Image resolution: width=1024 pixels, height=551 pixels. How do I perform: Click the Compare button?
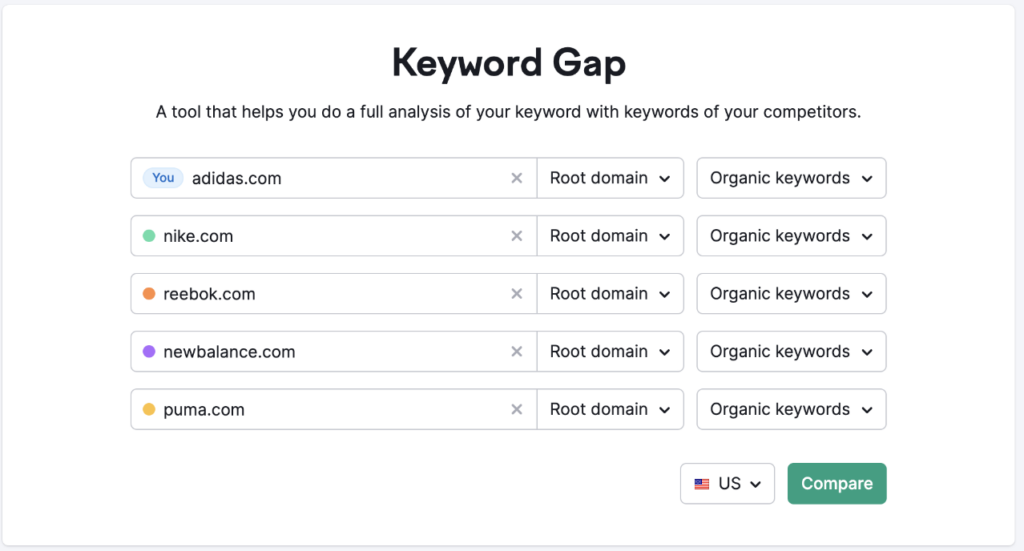837,484
